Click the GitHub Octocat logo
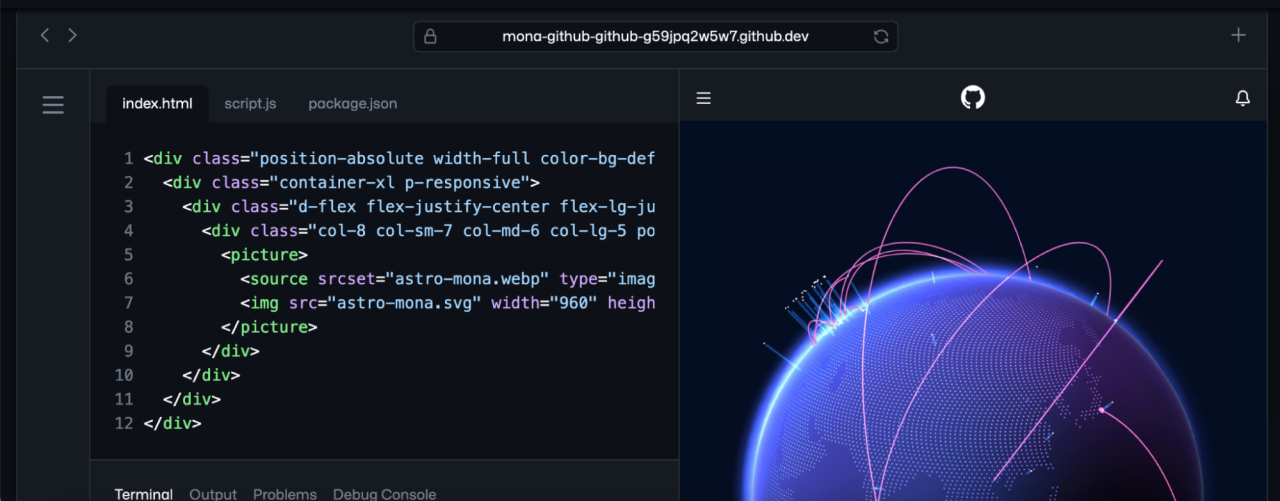Screen dimensions: 1280x501 pyautogui.click(x=973, y=97)
